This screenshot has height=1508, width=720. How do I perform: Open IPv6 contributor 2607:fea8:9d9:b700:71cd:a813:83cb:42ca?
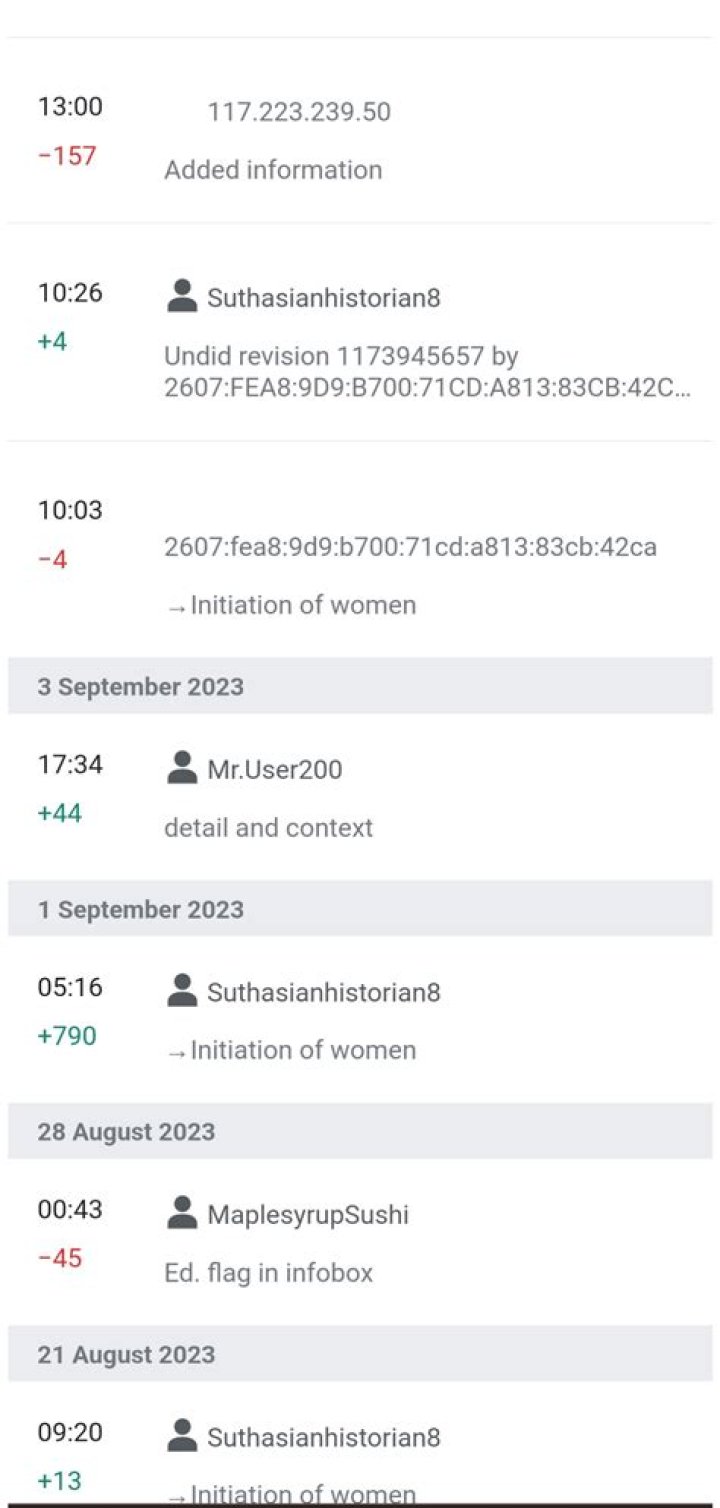point(410,547)
